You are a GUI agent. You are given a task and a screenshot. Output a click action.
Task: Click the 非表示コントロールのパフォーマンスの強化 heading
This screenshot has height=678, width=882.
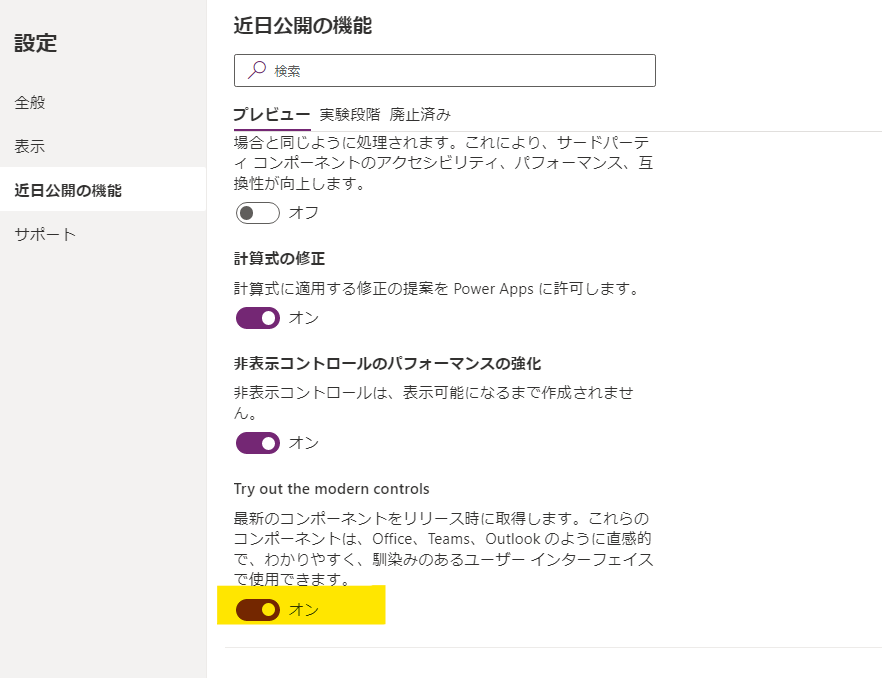click(x=387, y=363)
